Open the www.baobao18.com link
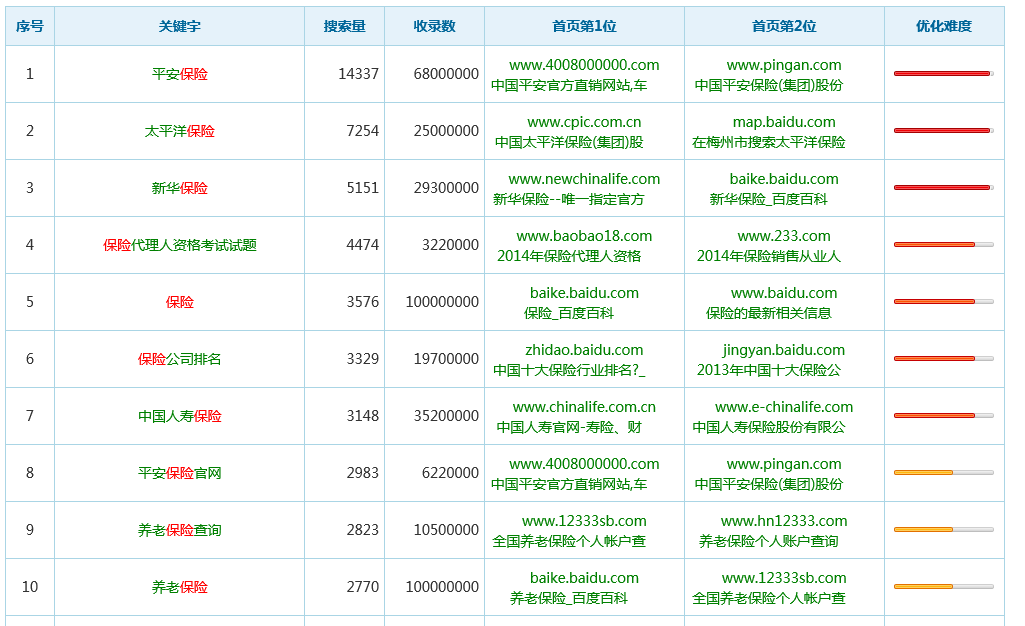 (581, 236)
